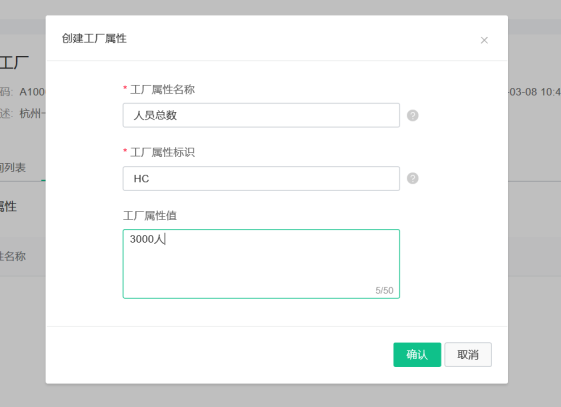Click the 工厂属性值 field label

tap(150, 216)
